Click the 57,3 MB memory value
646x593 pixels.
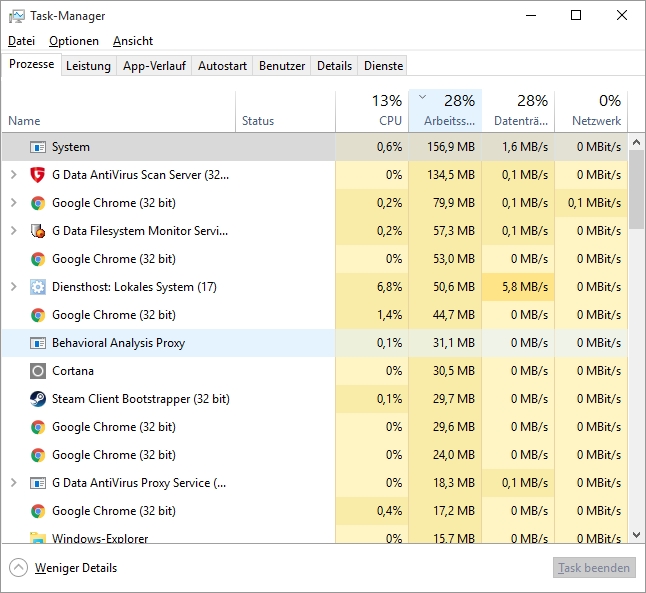point(454,231)
